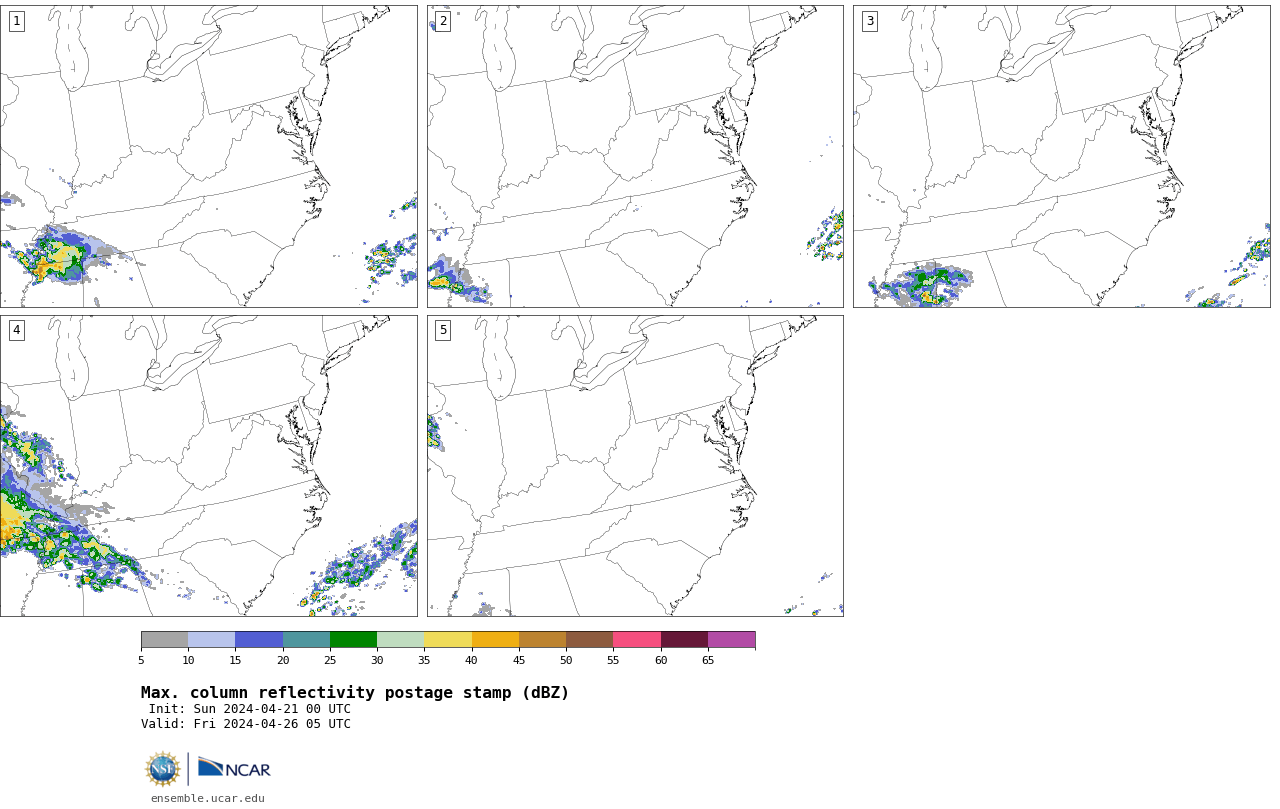Click the colorbar tick label 50
Screen dimensions: 1280x809
(566, 660)
